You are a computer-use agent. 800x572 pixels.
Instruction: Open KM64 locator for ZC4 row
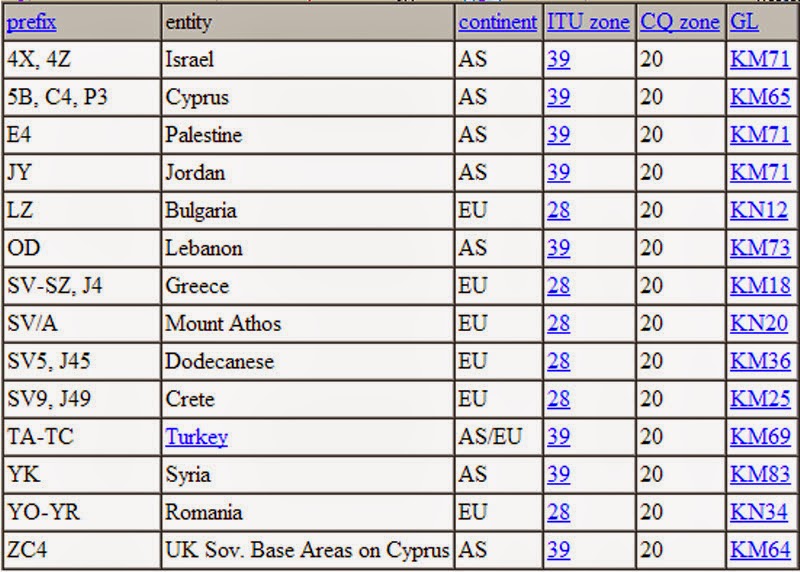(760, 550)
